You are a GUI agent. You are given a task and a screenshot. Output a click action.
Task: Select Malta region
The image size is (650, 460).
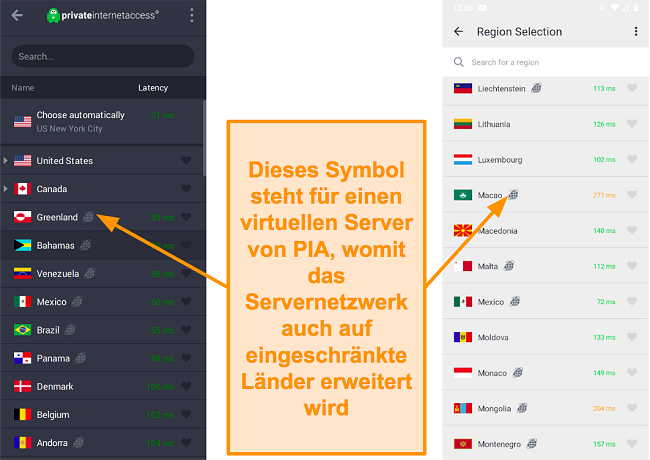pos(546,266)
